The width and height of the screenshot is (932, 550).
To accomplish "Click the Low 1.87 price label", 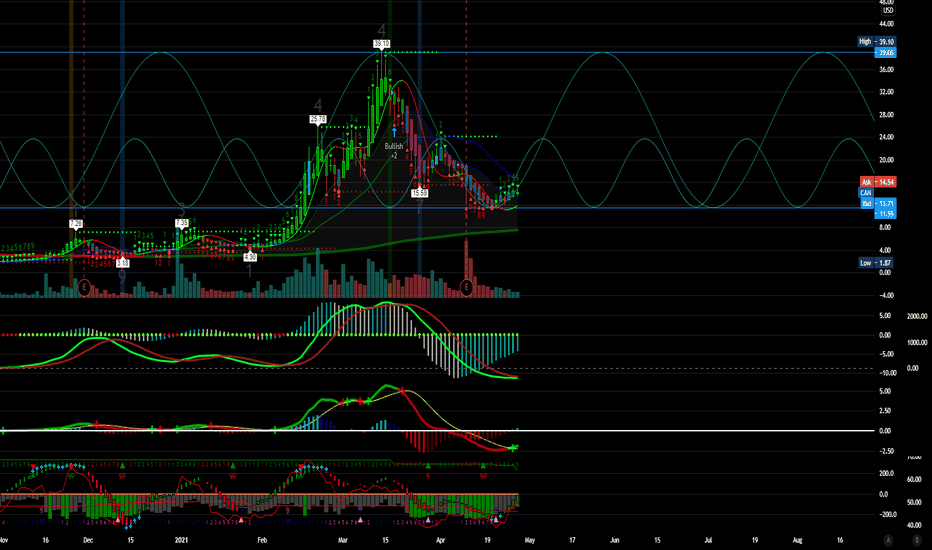I will tap(876, 262).
